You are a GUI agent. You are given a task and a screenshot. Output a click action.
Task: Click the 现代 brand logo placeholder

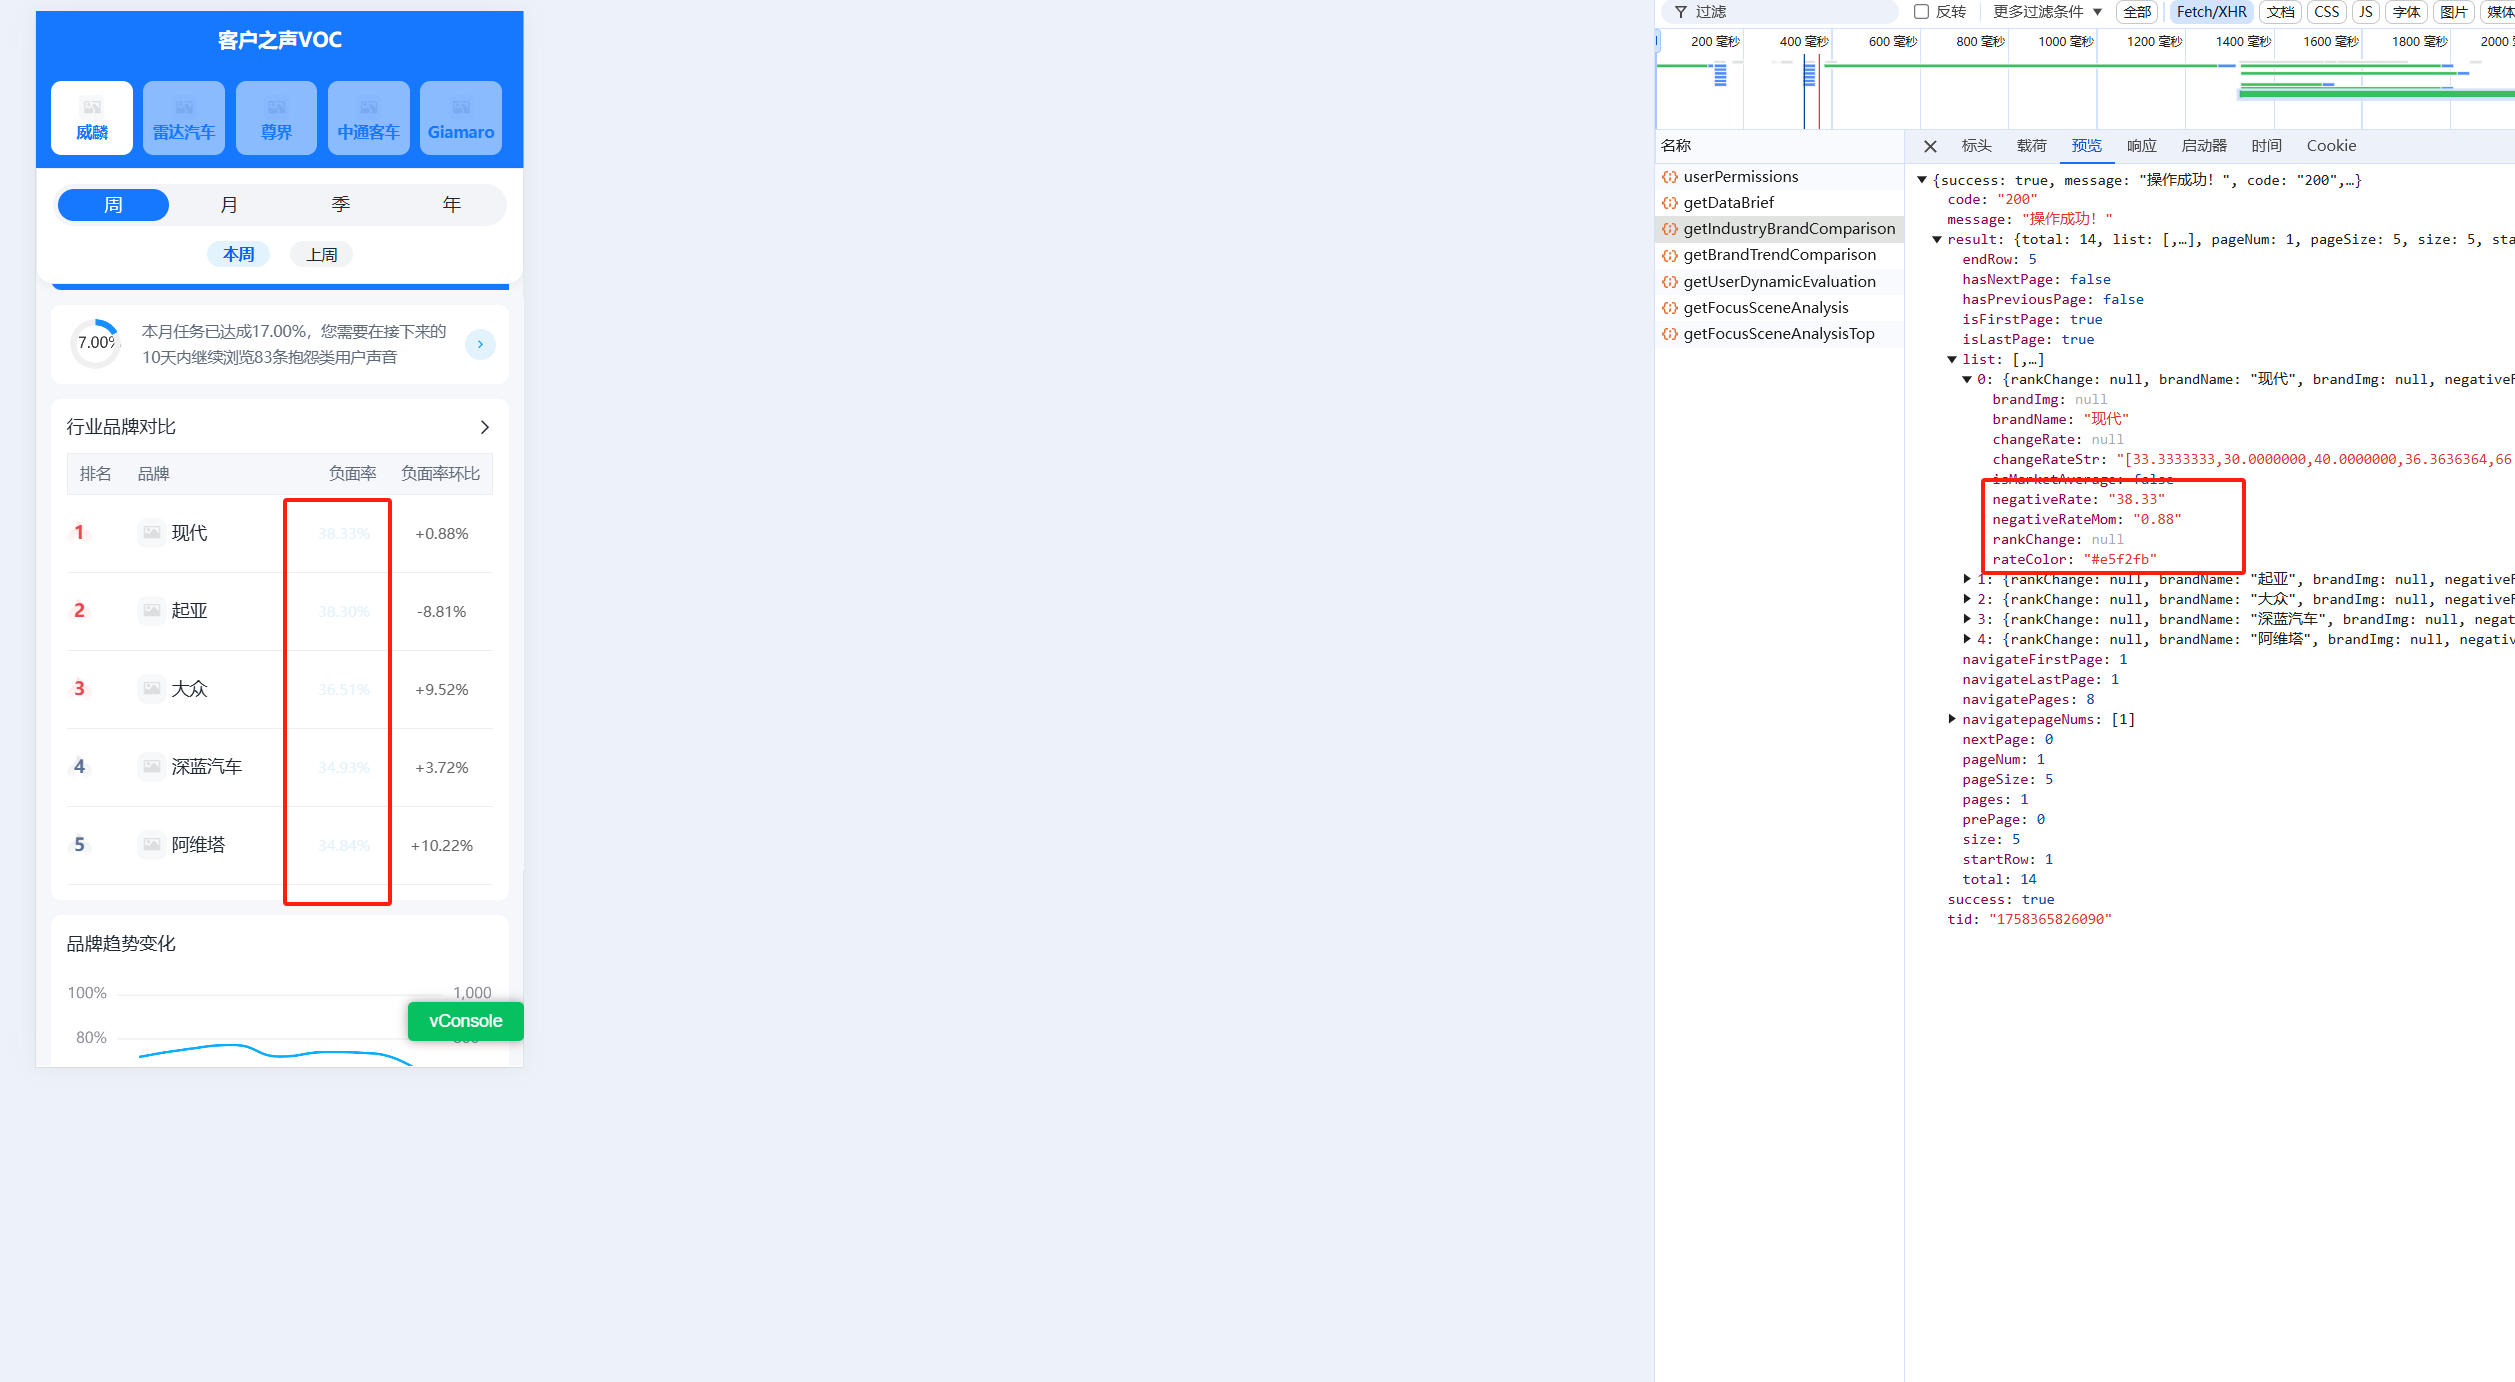point(151,533)
